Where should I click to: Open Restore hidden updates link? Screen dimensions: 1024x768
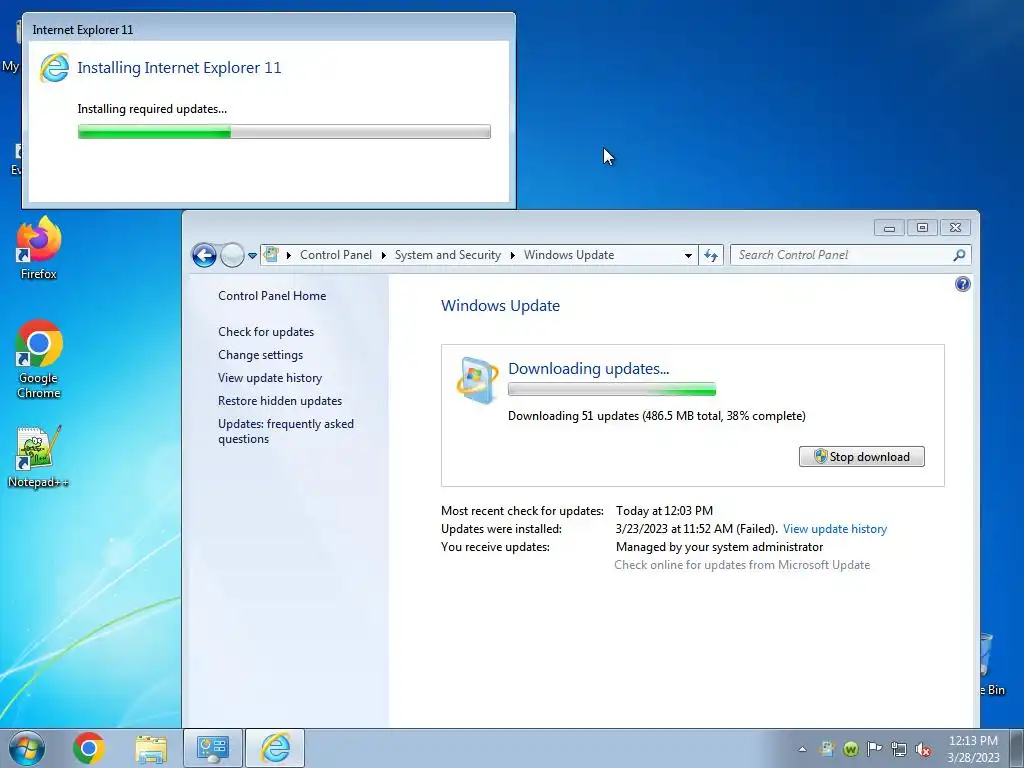(x=280, y=401)
